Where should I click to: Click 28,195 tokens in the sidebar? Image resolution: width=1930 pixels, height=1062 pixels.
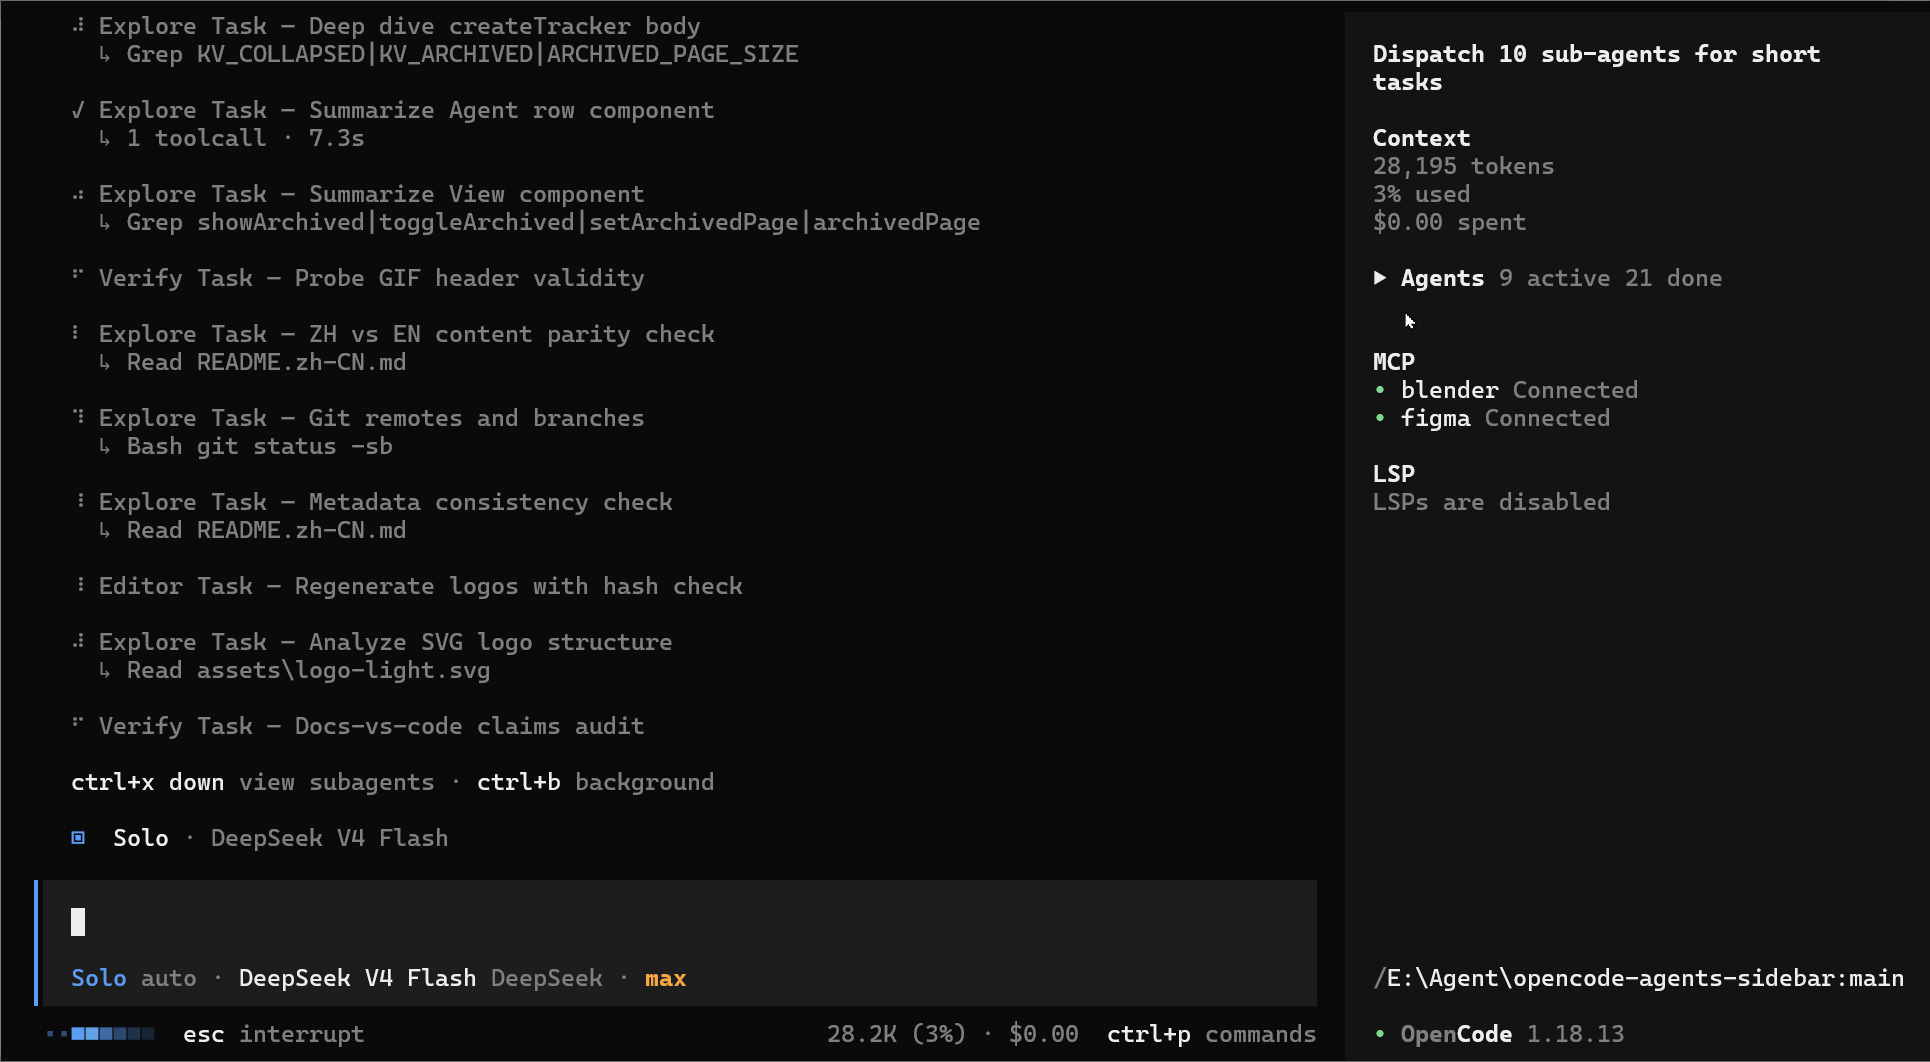[1463, 166]
